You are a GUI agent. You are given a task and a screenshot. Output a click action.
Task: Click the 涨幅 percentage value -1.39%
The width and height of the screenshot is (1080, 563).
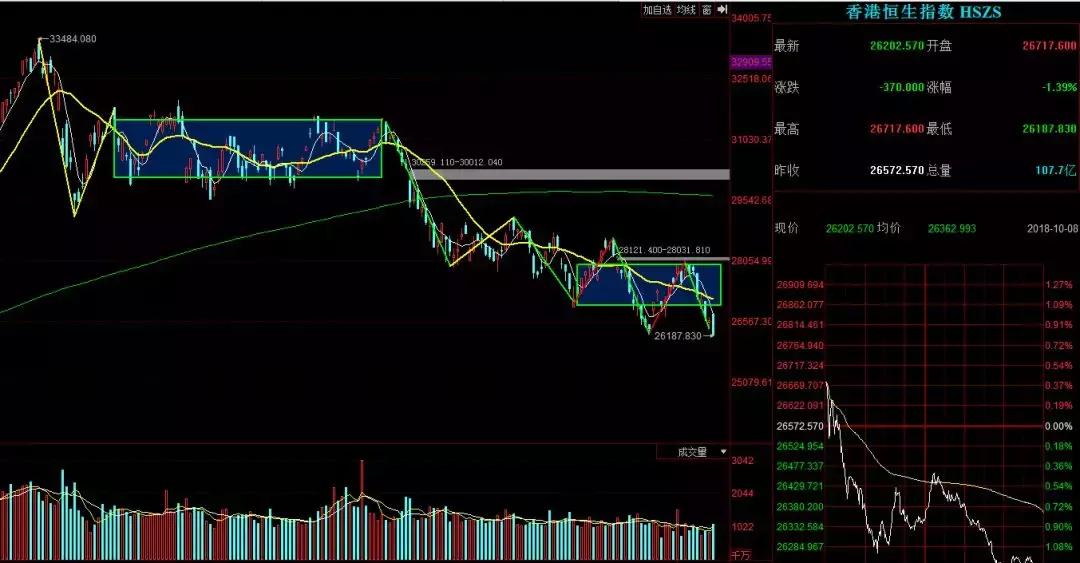point(1059,87)
